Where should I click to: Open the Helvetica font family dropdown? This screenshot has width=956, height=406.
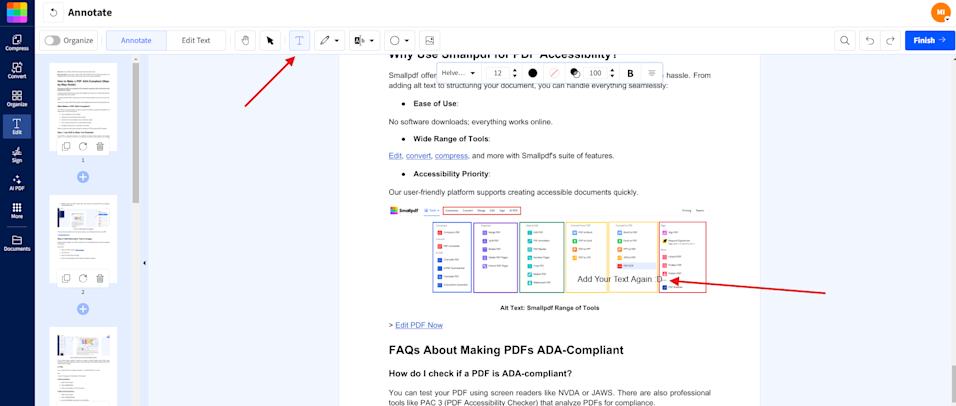pos(458,73)
